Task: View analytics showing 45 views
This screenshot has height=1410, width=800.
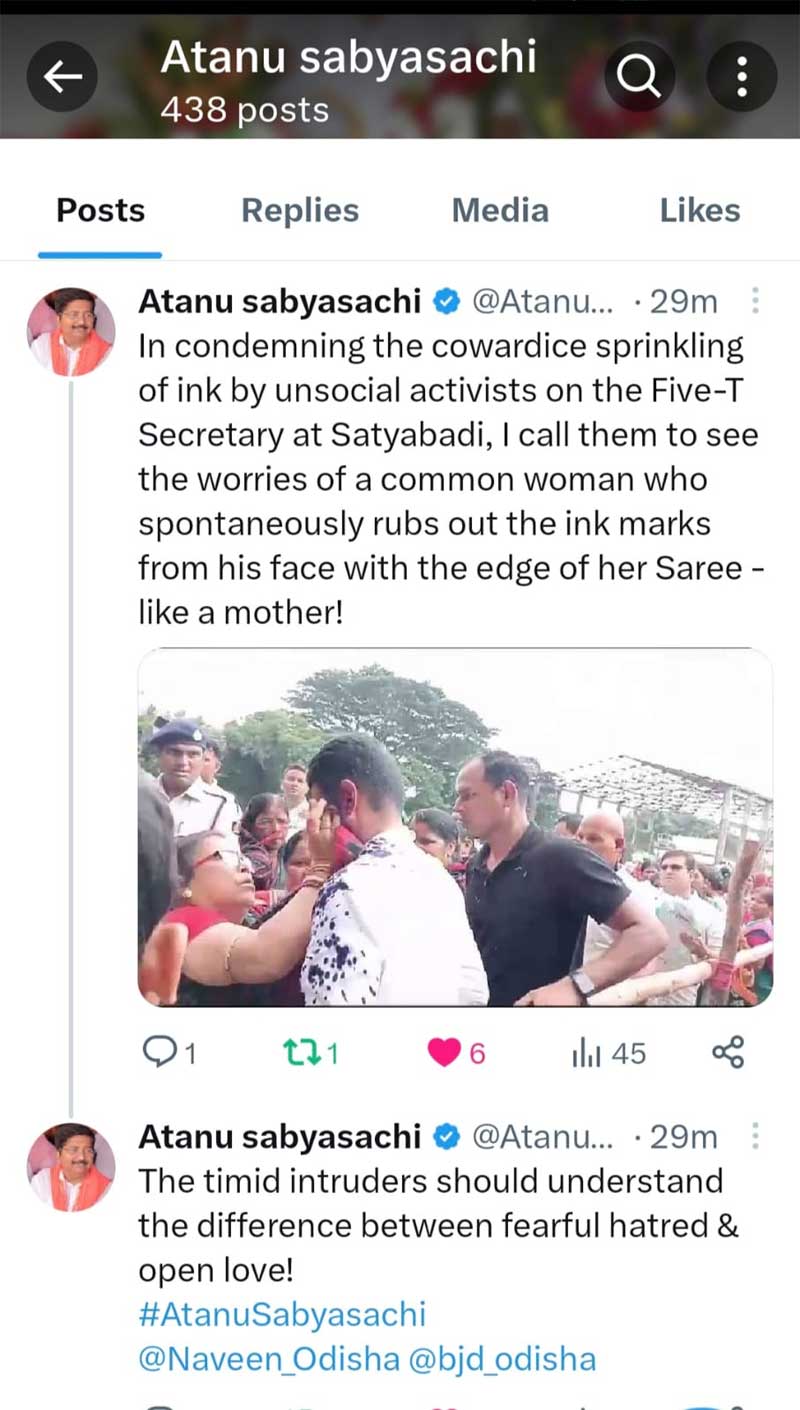Action: coord(608,1052)
